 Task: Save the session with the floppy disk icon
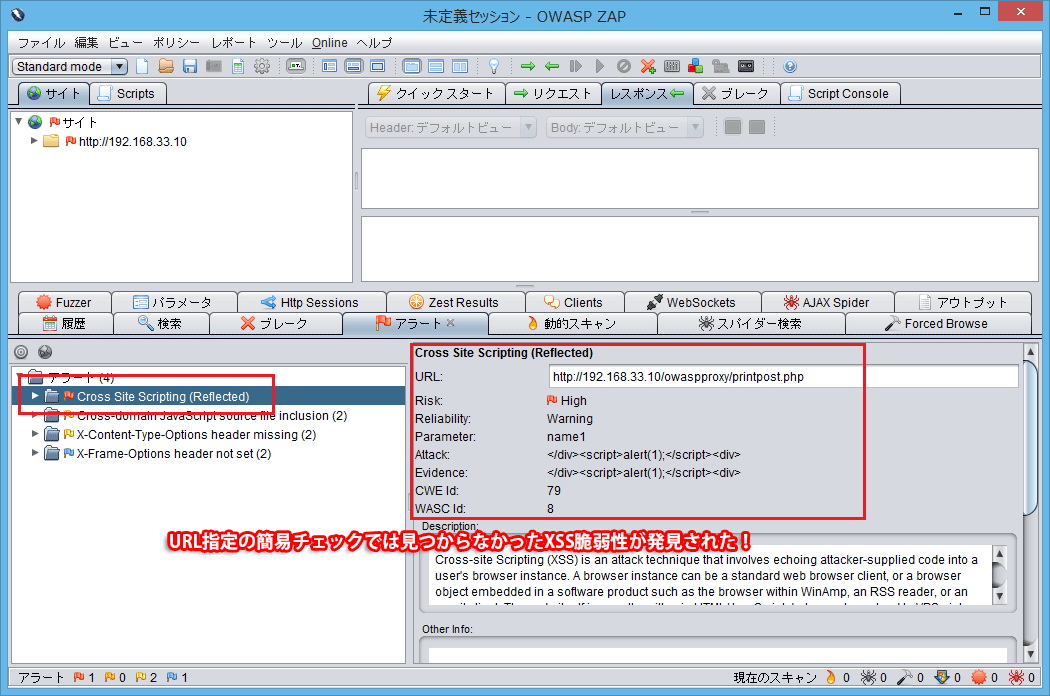[190, 66]
